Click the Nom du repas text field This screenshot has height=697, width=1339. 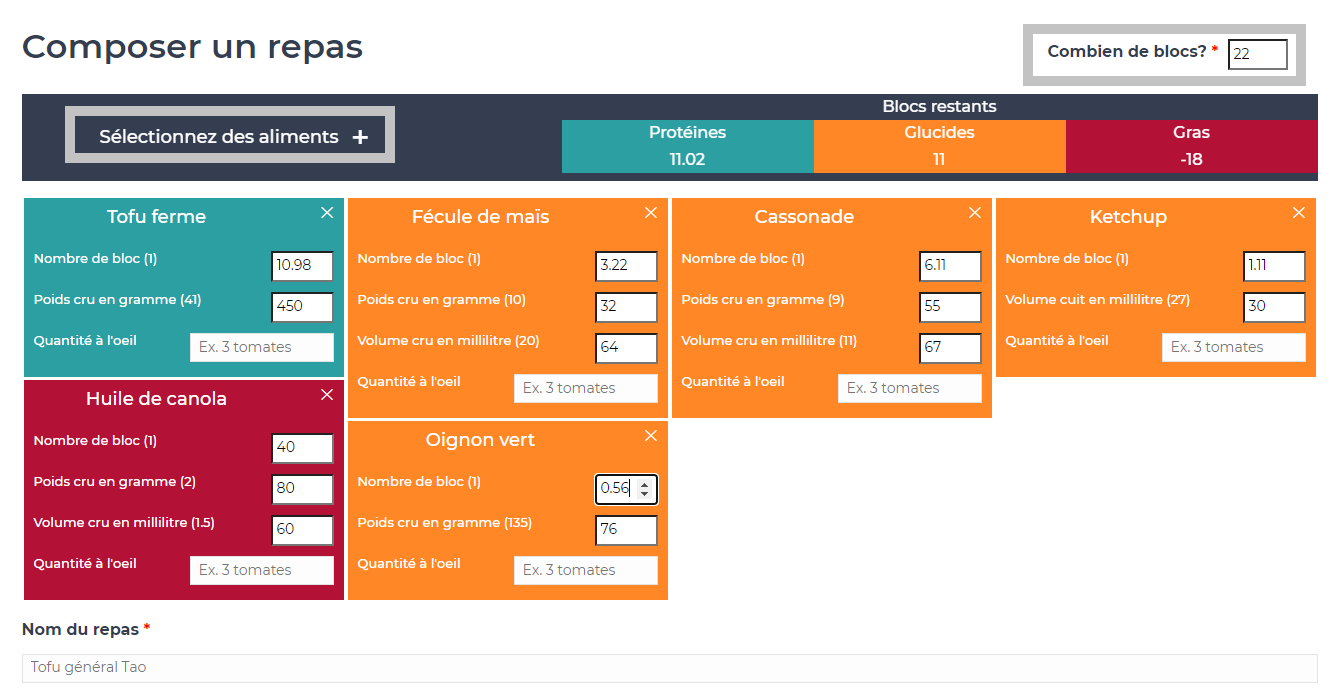(x=669, y=668)
